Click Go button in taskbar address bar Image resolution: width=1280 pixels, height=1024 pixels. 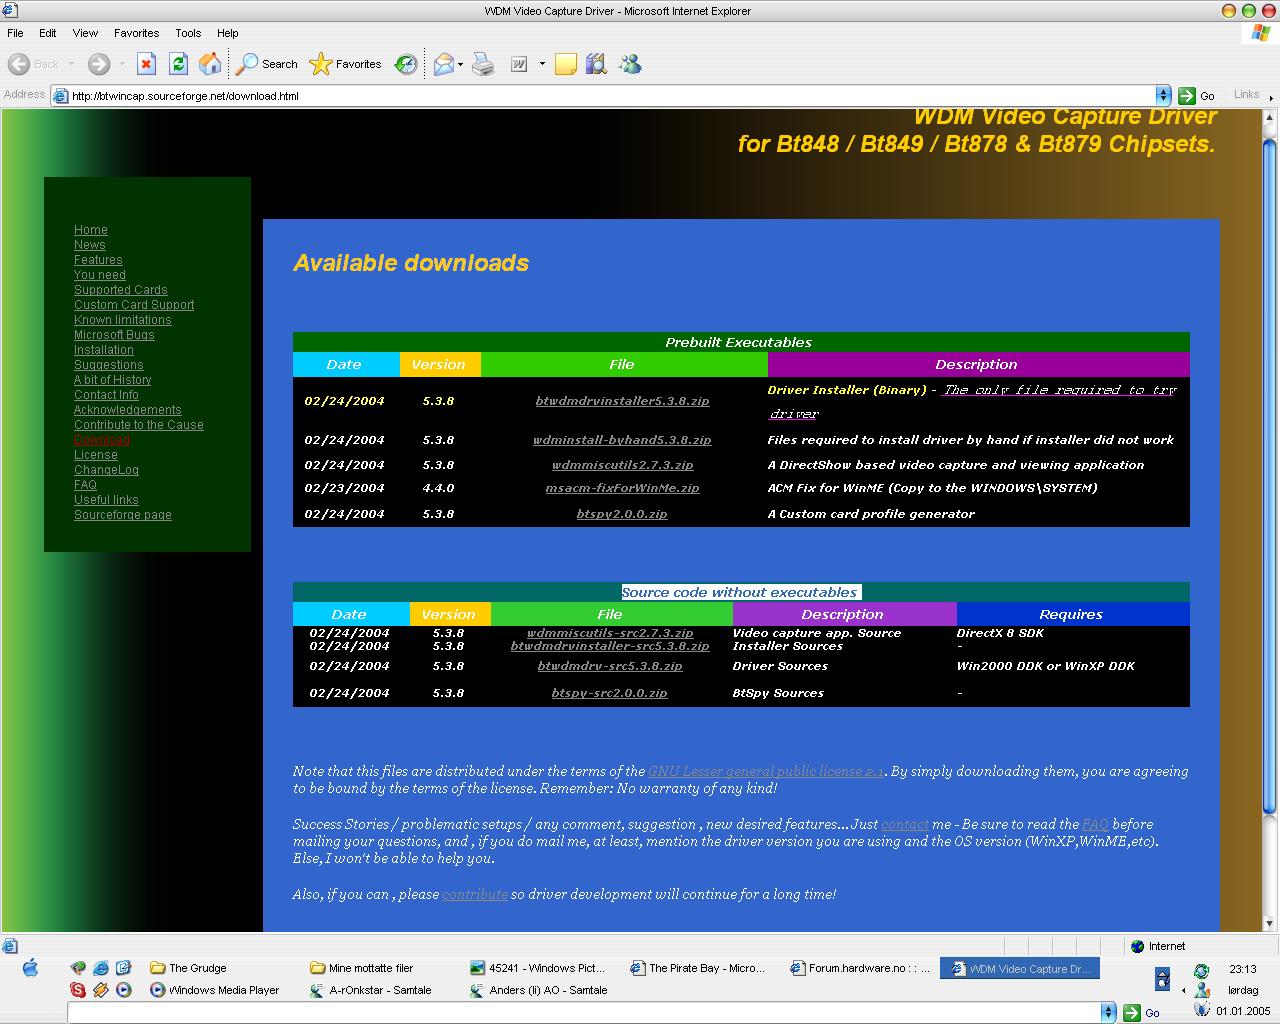point(1141,1012)
